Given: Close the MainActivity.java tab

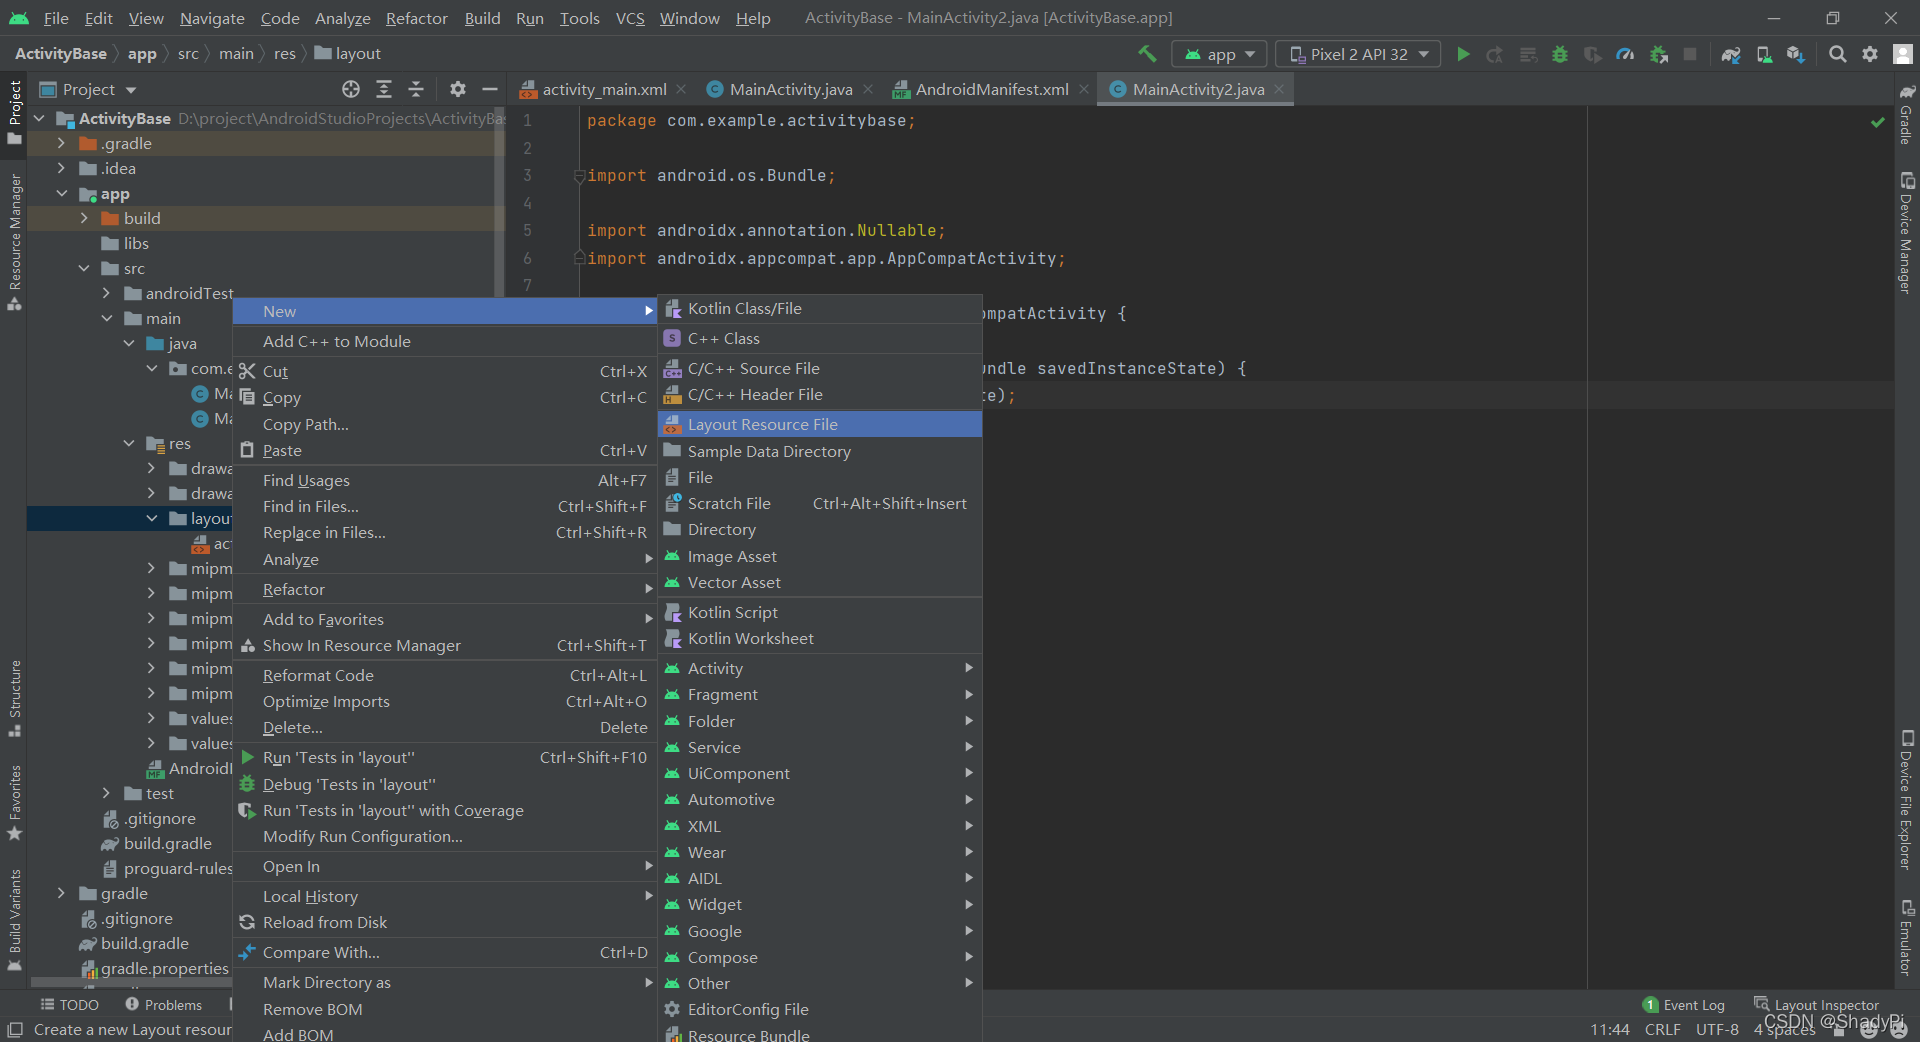Looking at the screenshot, I should pyautogui.click(x=868, y=89).
